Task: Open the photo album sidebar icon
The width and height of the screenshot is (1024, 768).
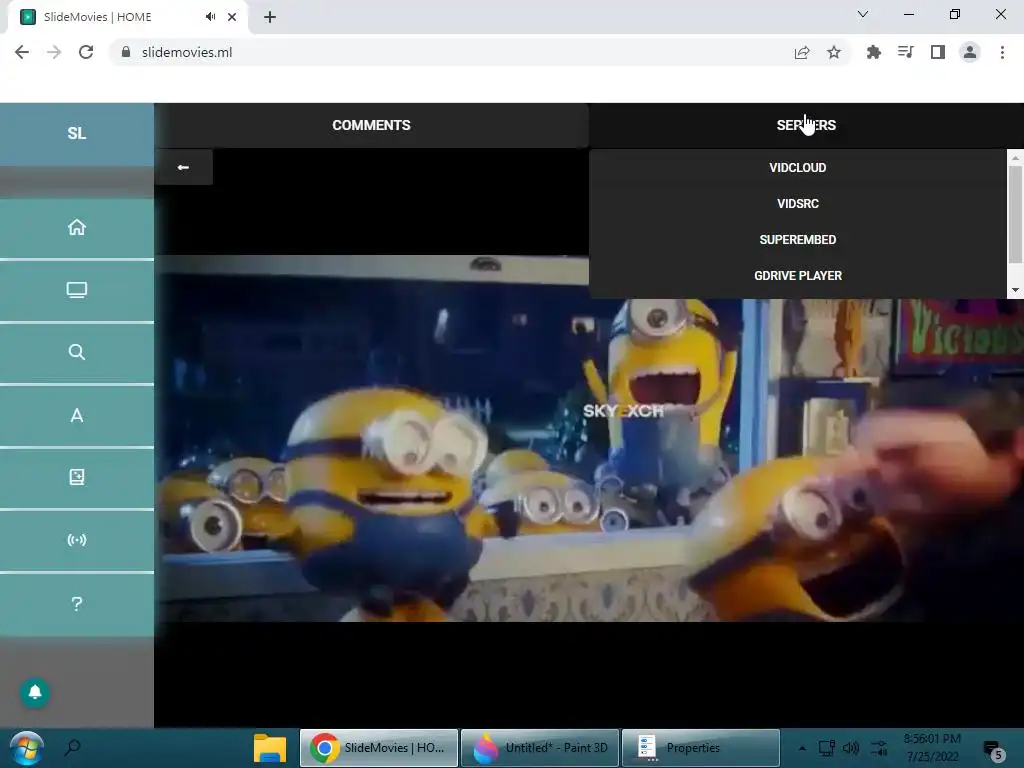Action: 76,477
